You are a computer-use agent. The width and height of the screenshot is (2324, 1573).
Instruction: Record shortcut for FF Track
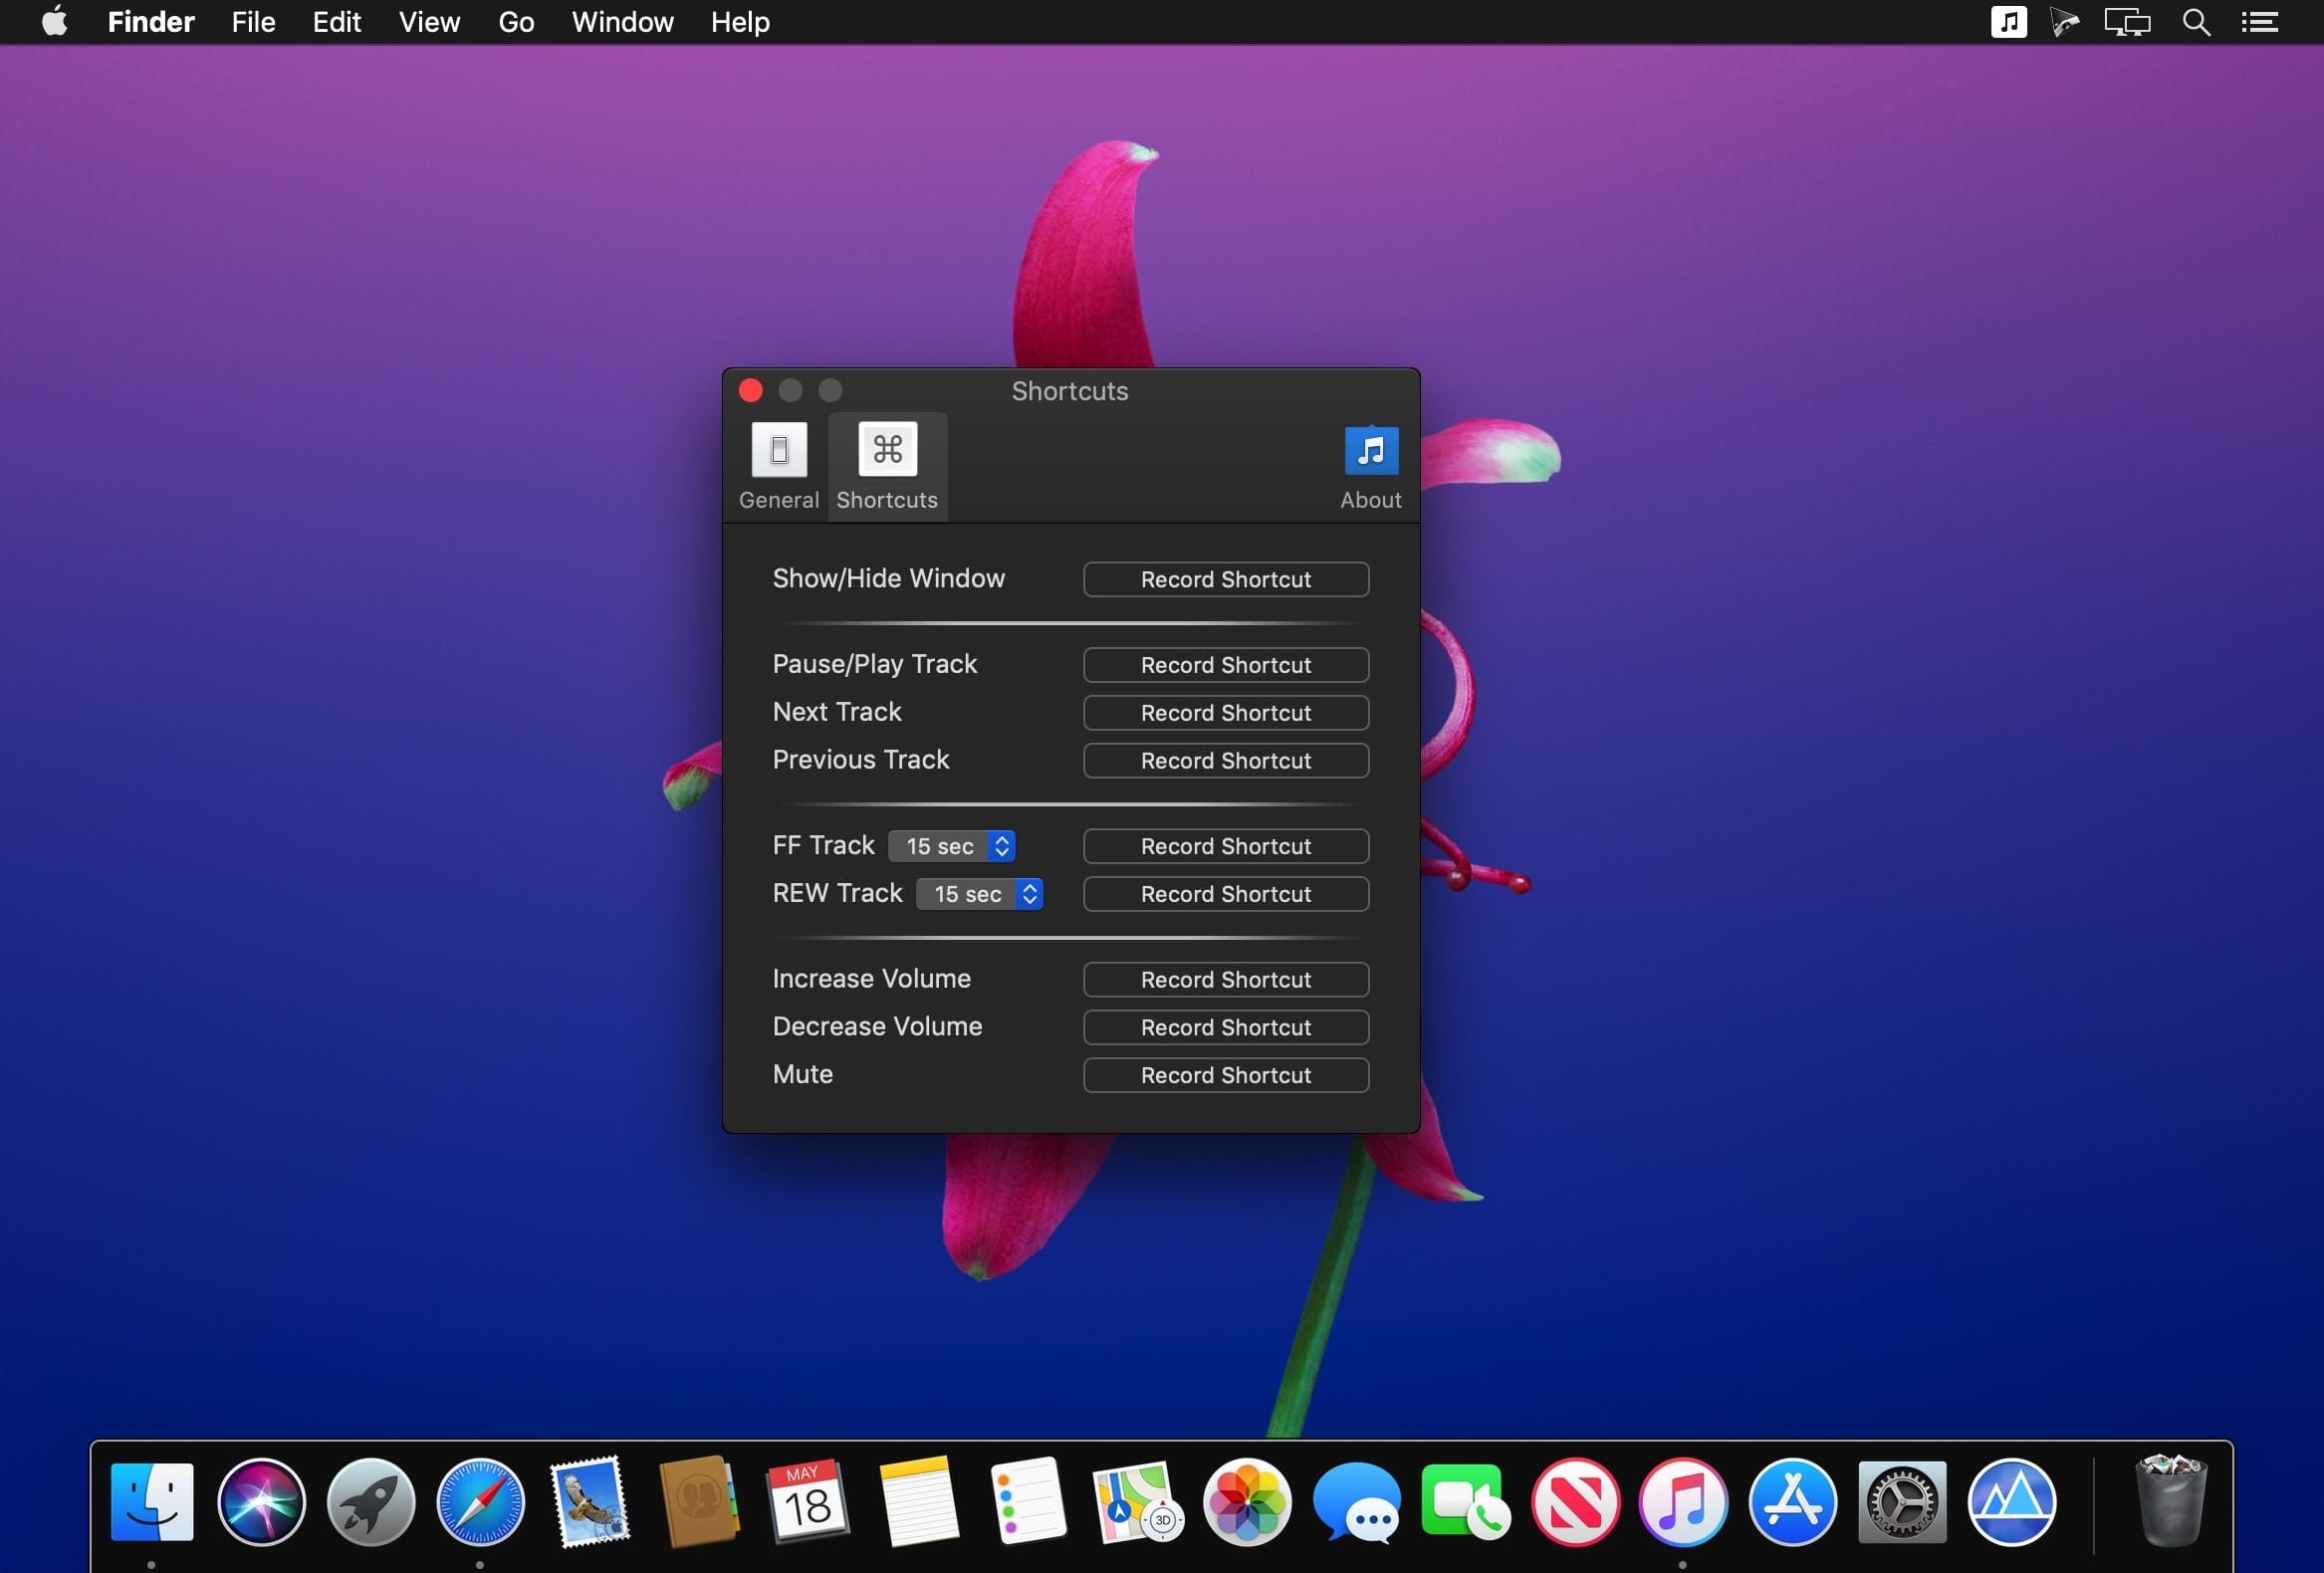click(x=1226, y=846)
